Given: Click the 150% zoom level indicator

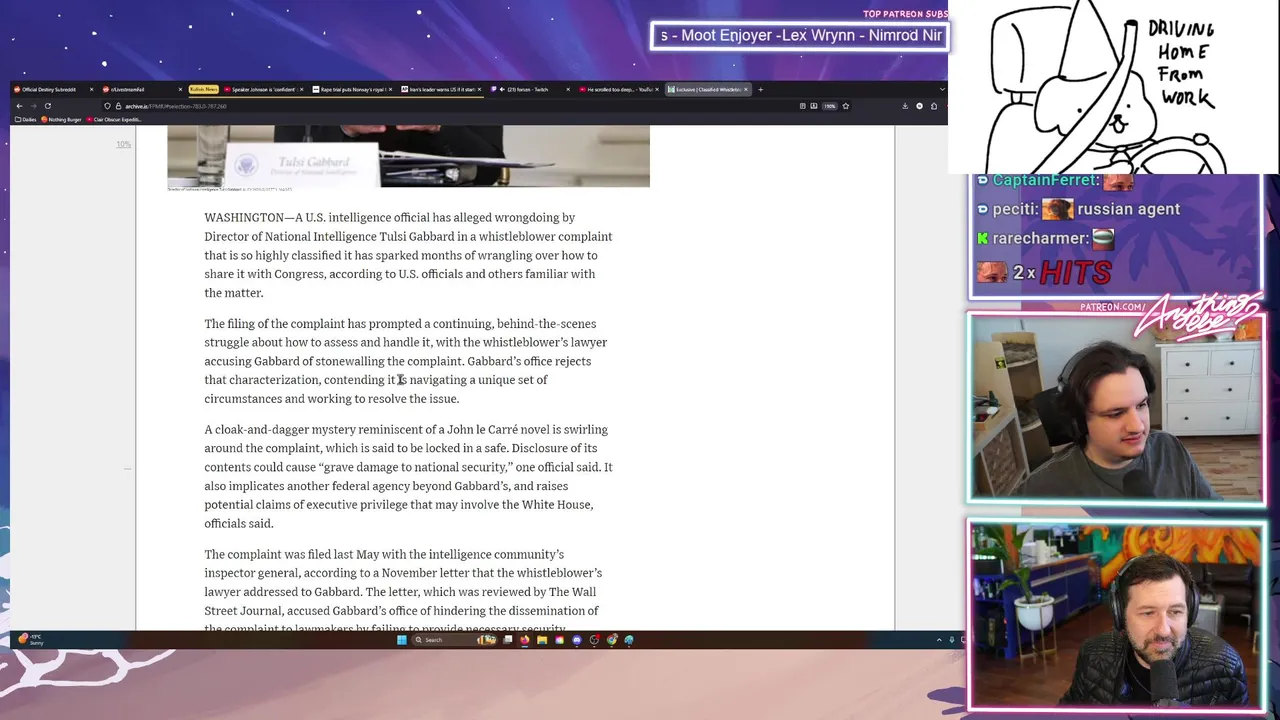Looking at the screenshot, I should click(830, 106).
